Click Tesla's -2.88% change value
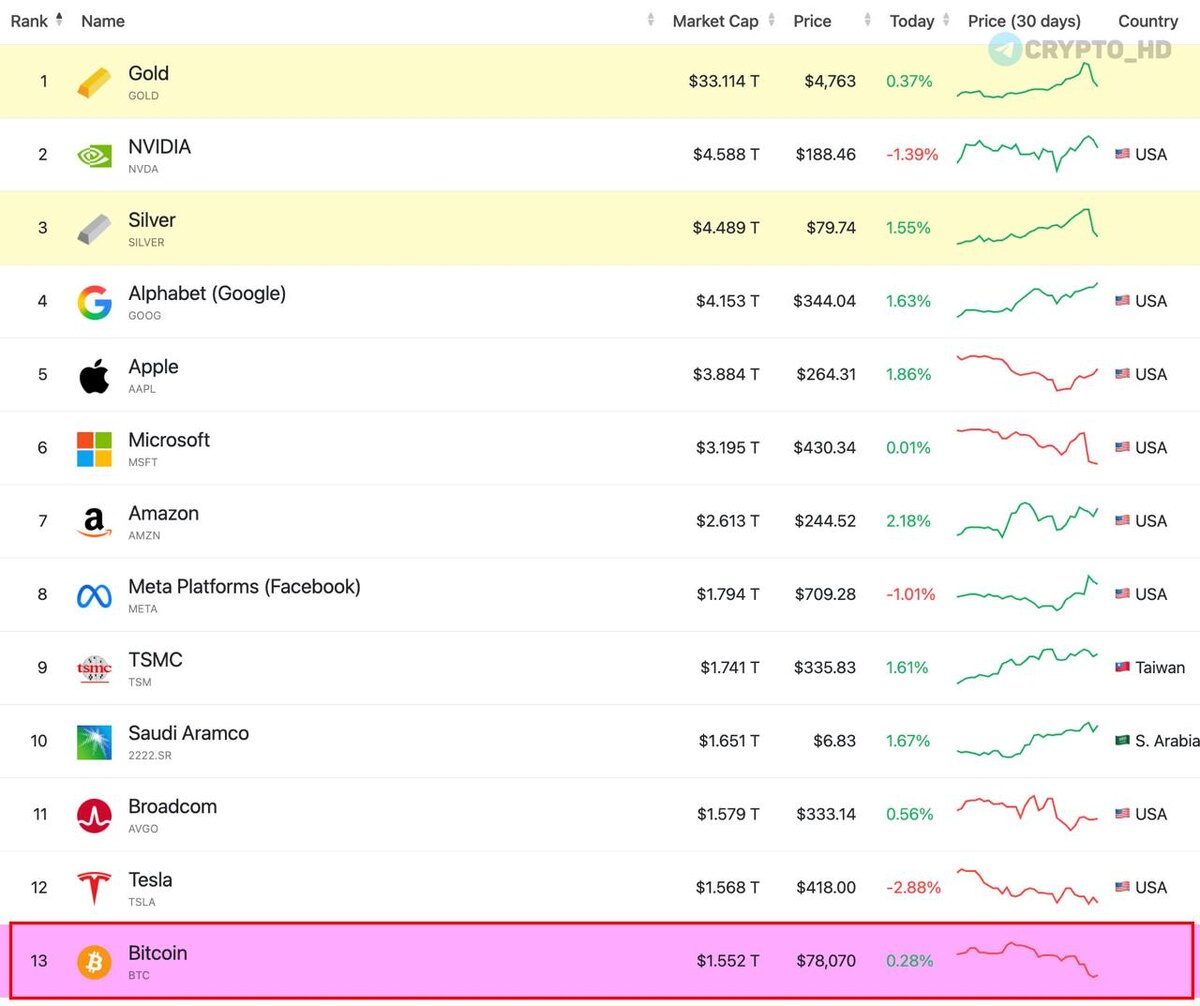Viewport: 1200px width, 1006px height. pos(912,887)
